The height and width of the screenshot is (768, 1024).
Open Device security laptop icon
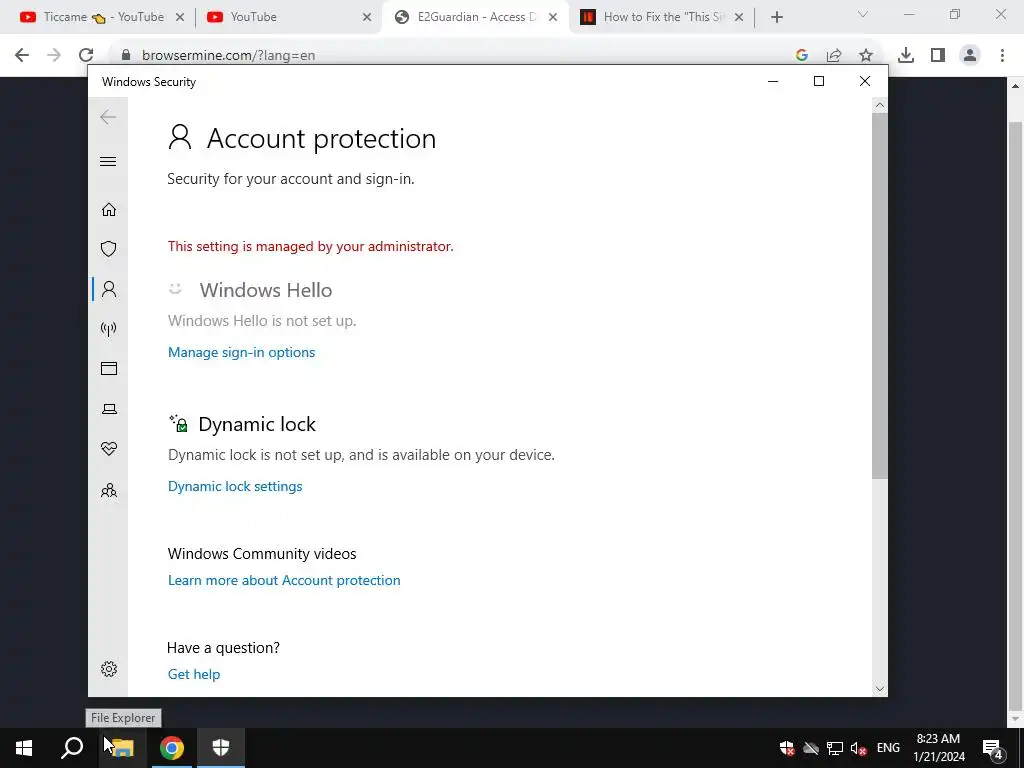(108, 409)
